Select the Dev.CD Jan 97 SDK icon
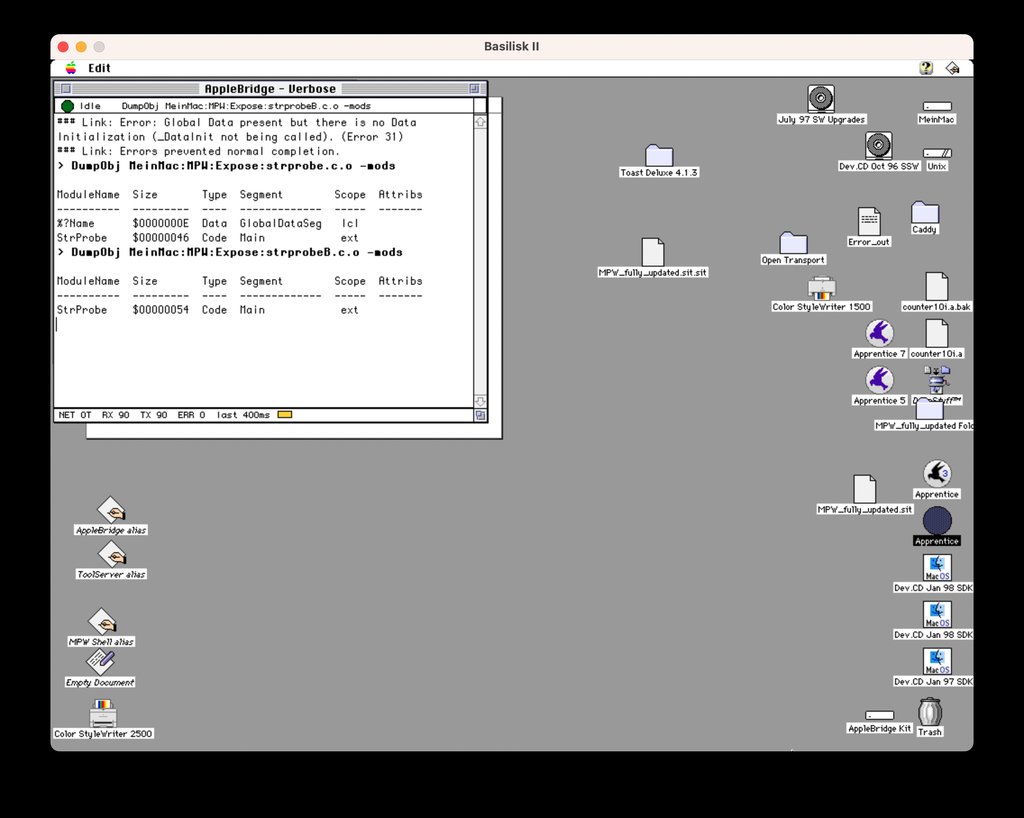 point(936,661)
